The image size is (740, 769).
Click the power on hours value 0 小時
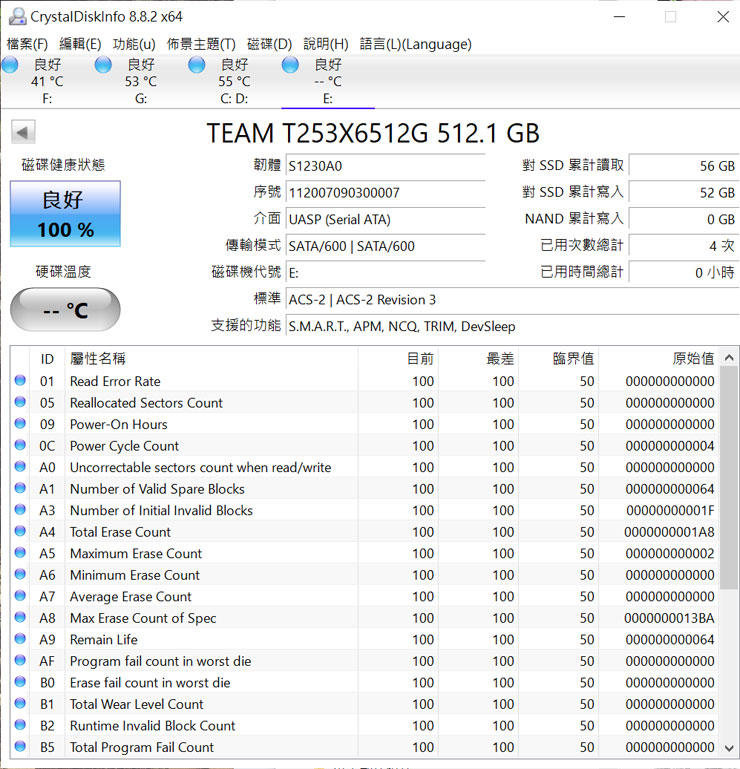[x=684, y=273]
